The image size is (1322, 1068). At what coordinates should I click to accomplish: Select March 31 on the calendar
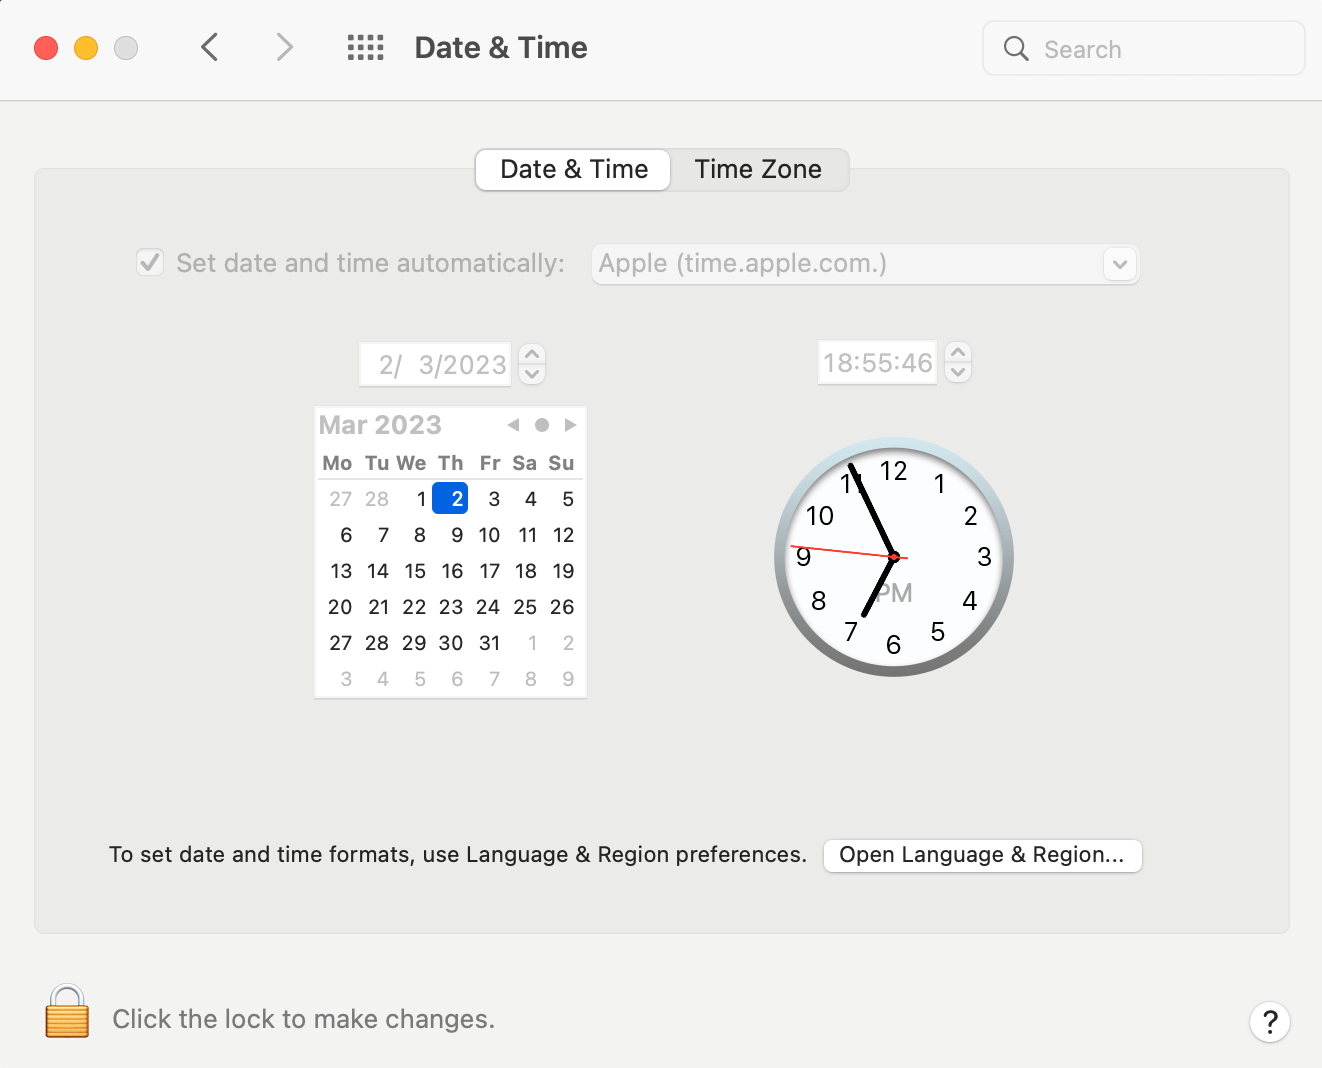489,642
